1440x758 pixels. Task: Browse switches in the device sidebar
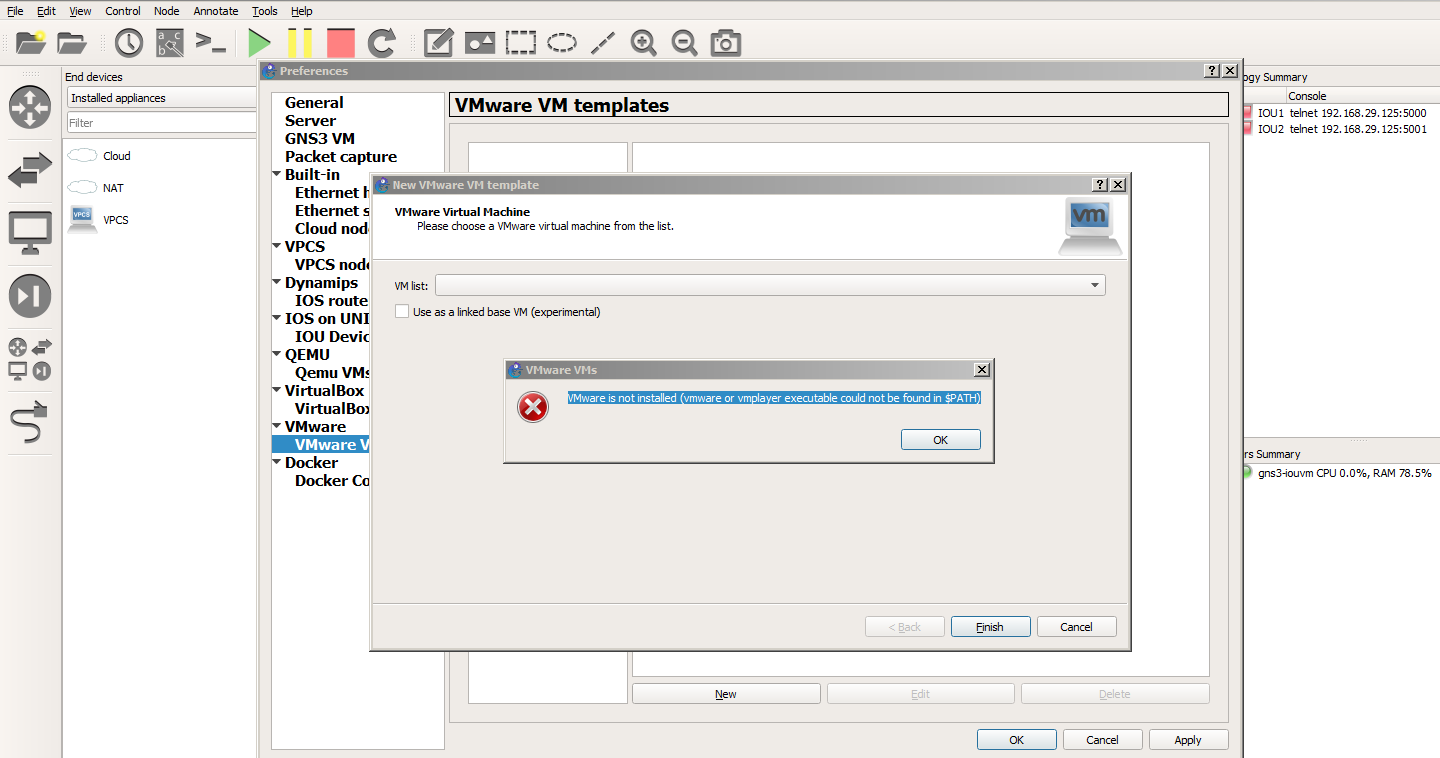pyautogui.click(x=30, y=170)
